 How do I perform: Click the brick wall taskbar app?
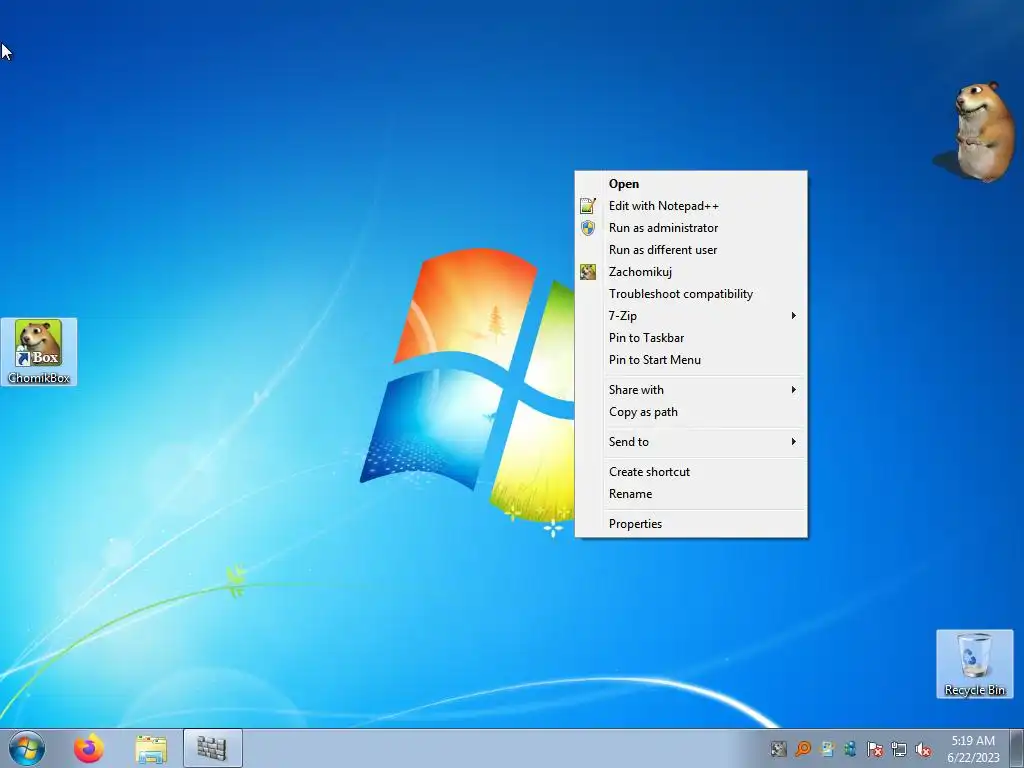(212, 748)
